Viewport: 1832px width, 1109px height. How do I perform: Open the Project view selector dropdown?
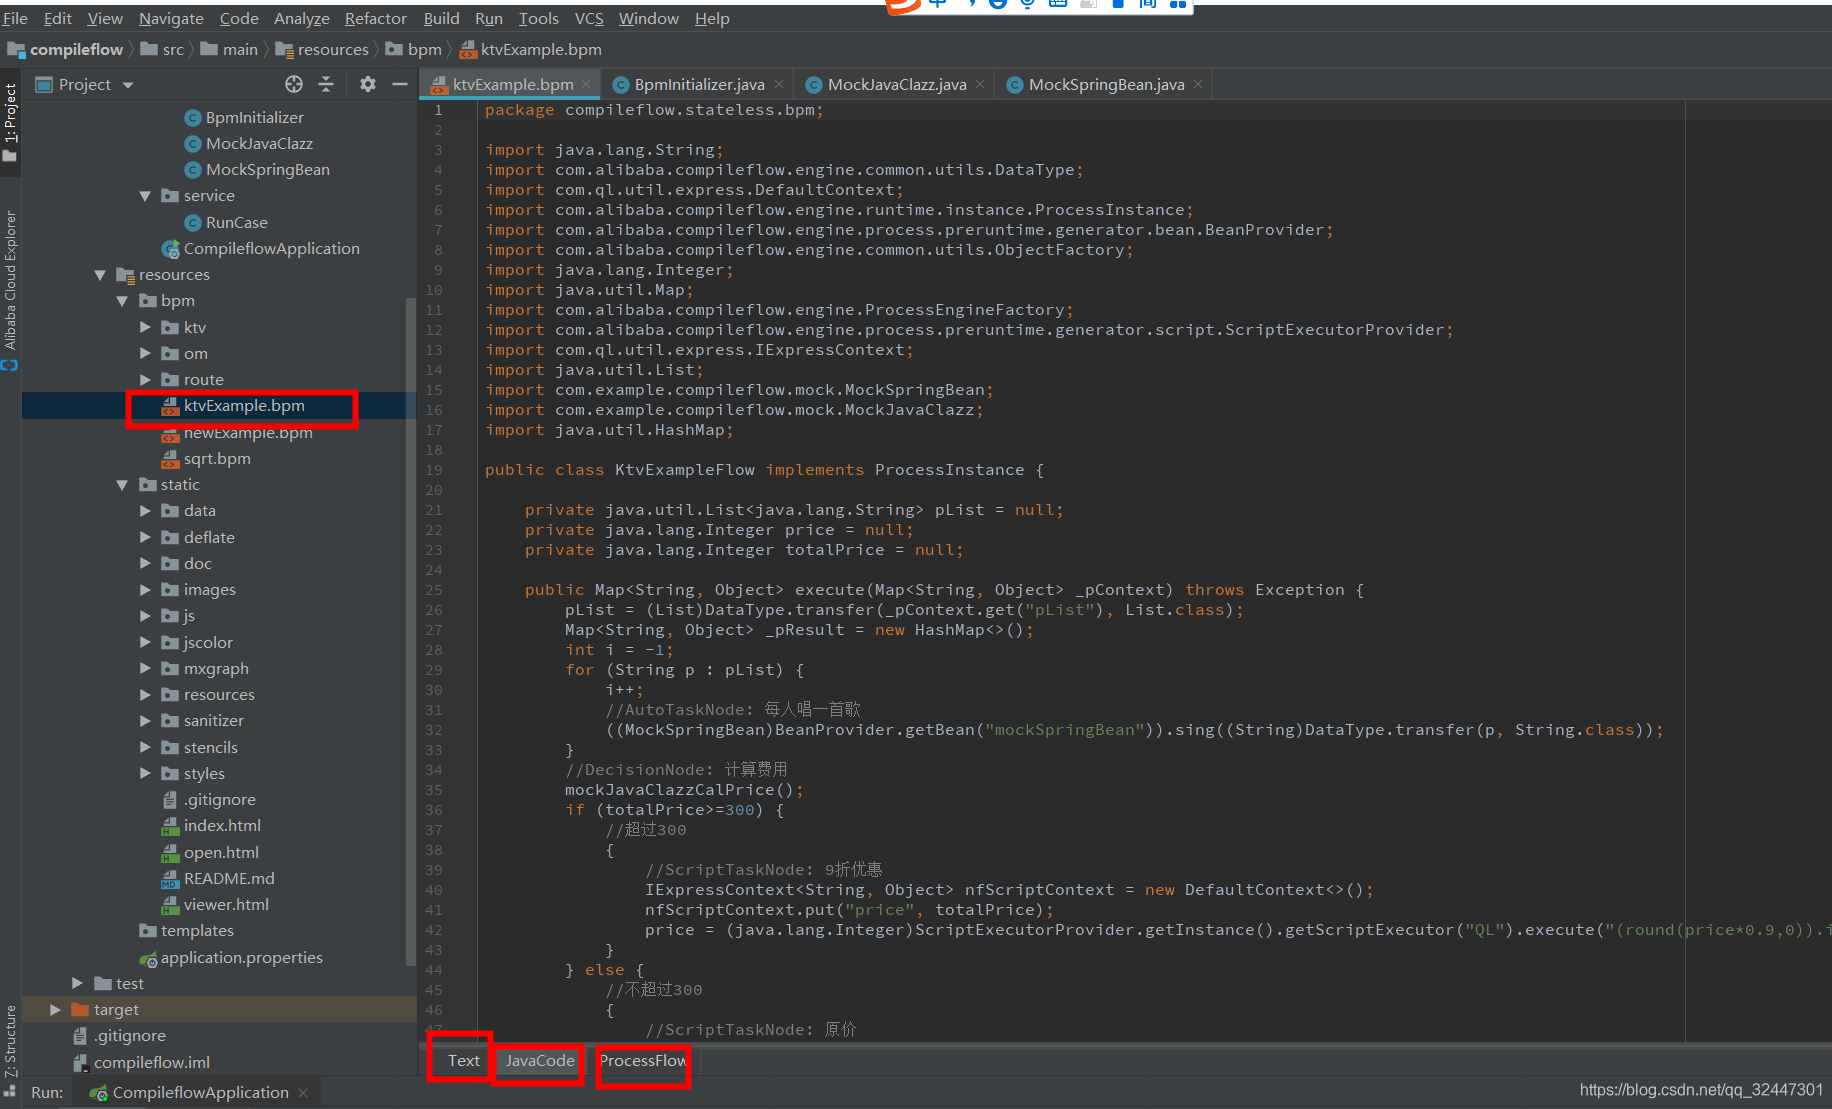(126, 84)
